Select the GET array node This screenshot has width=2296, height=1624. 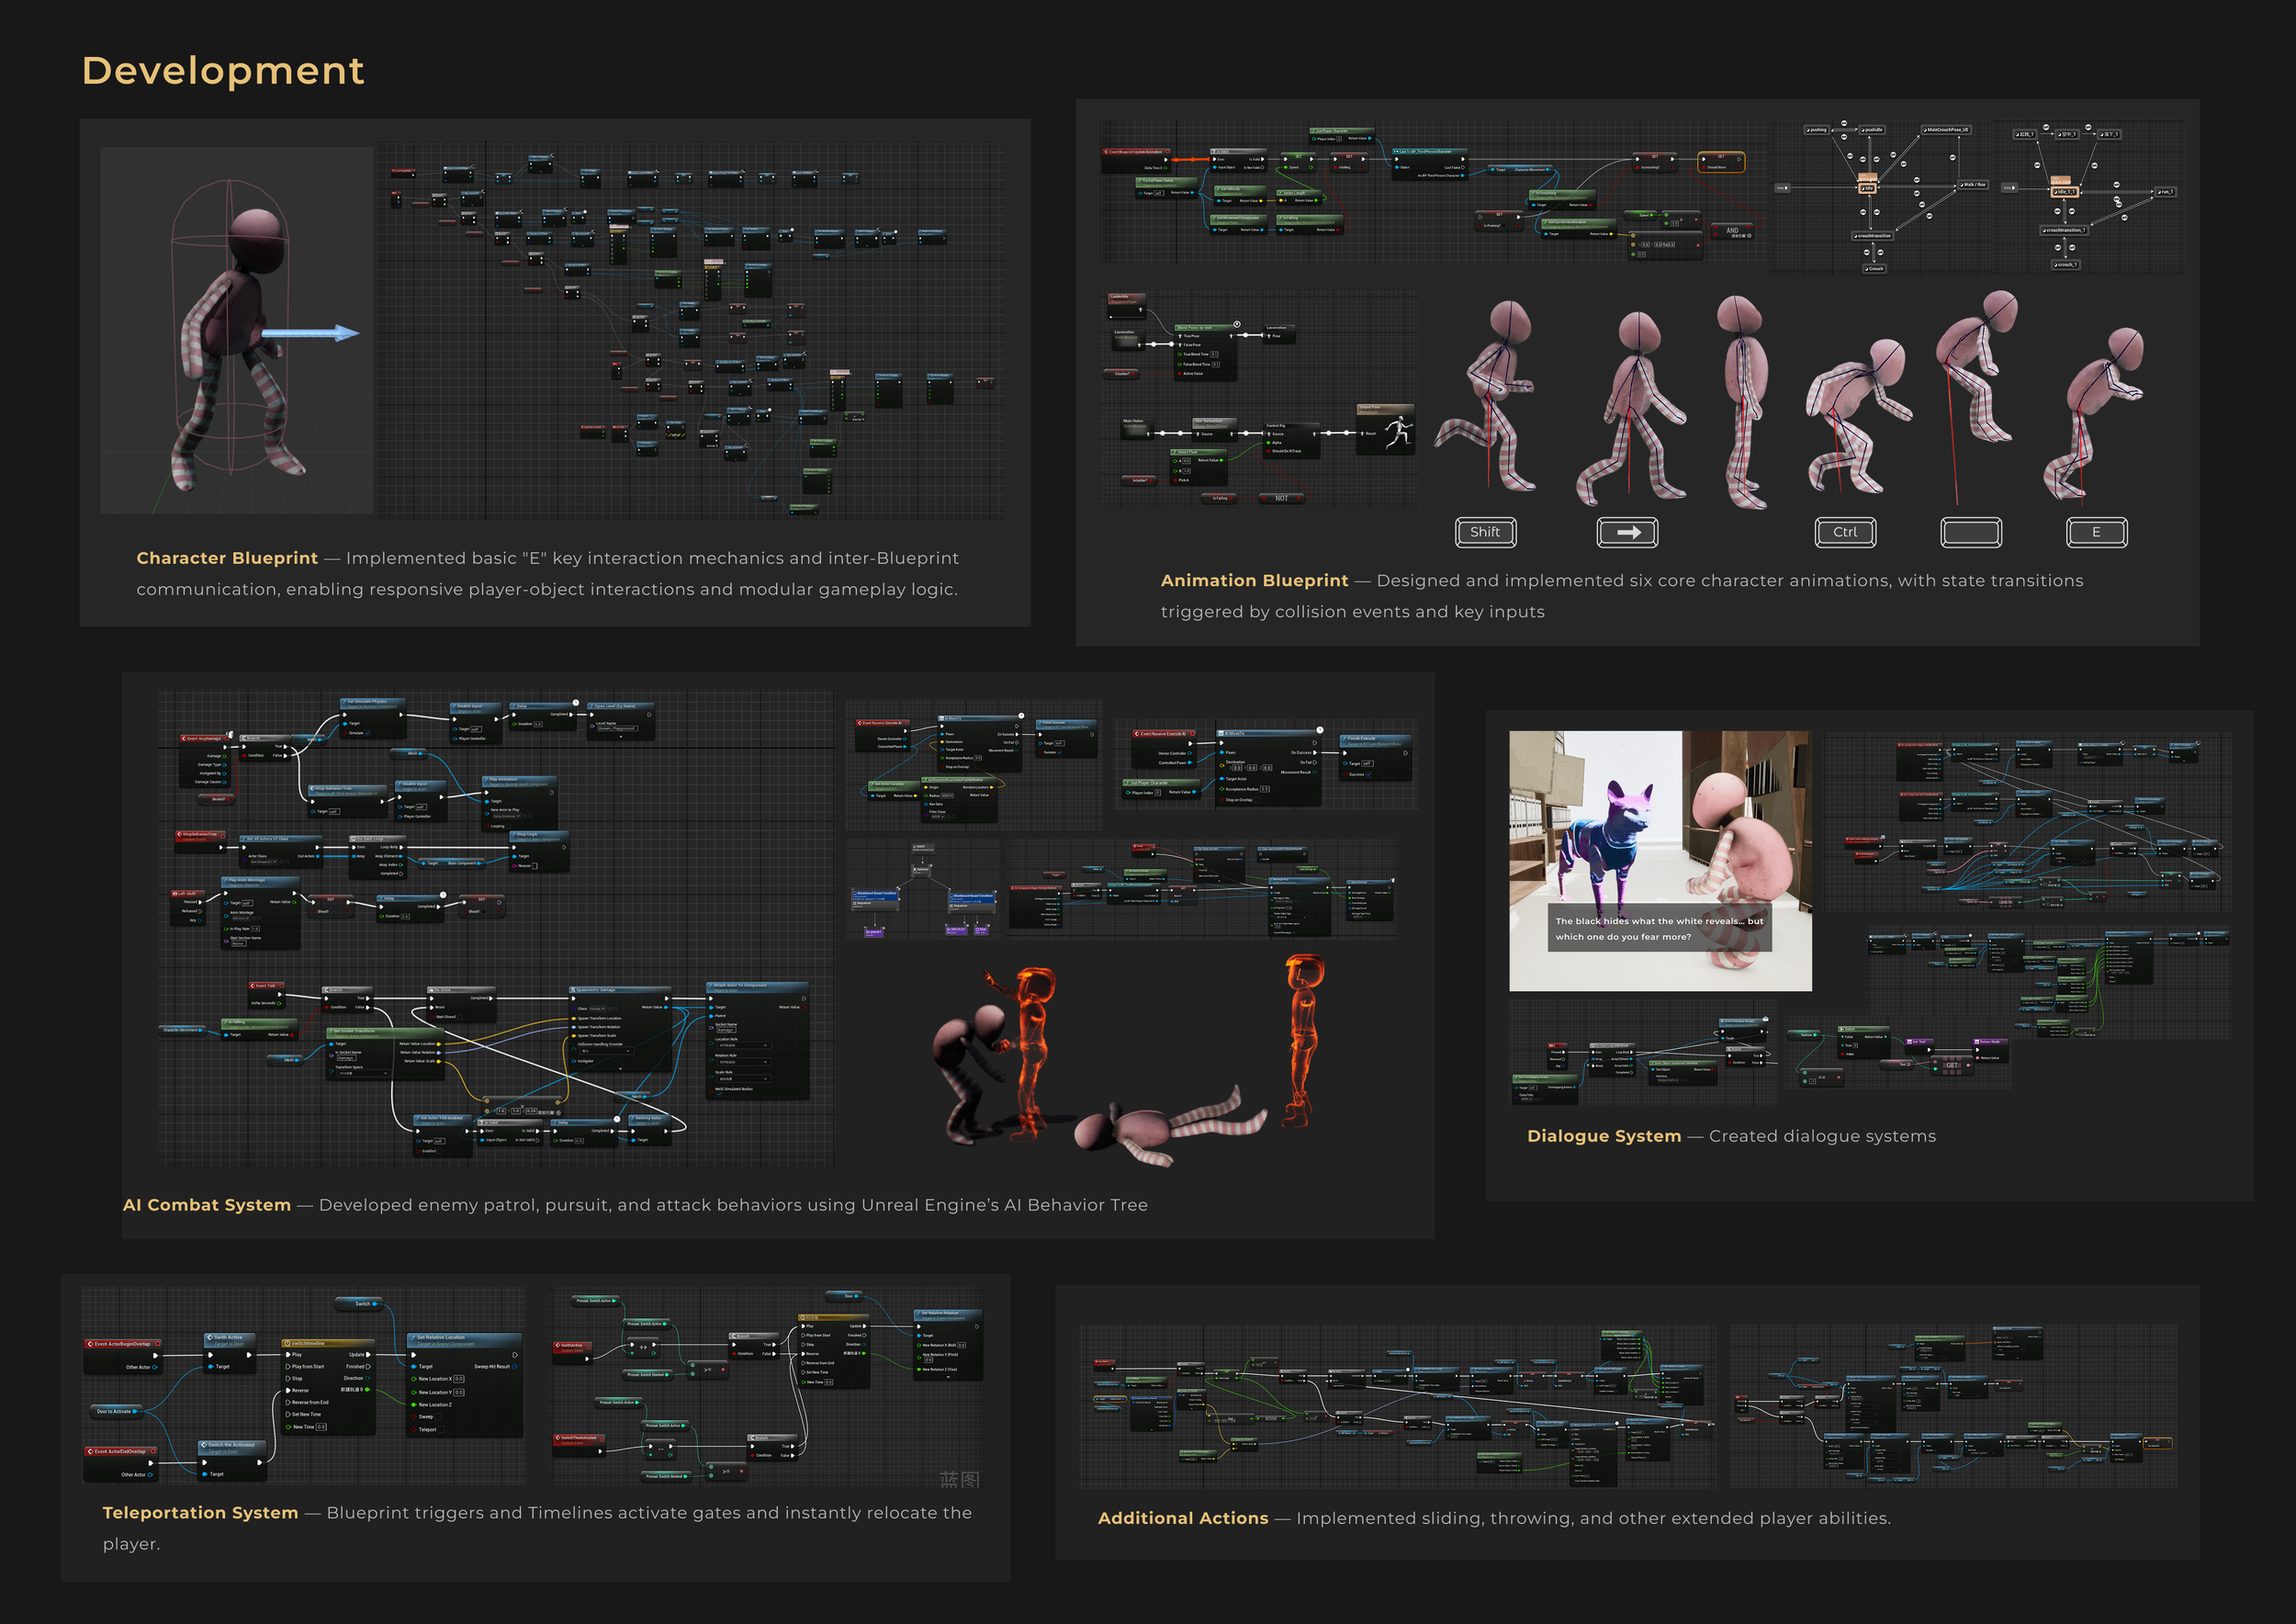click(1952, 1065)
